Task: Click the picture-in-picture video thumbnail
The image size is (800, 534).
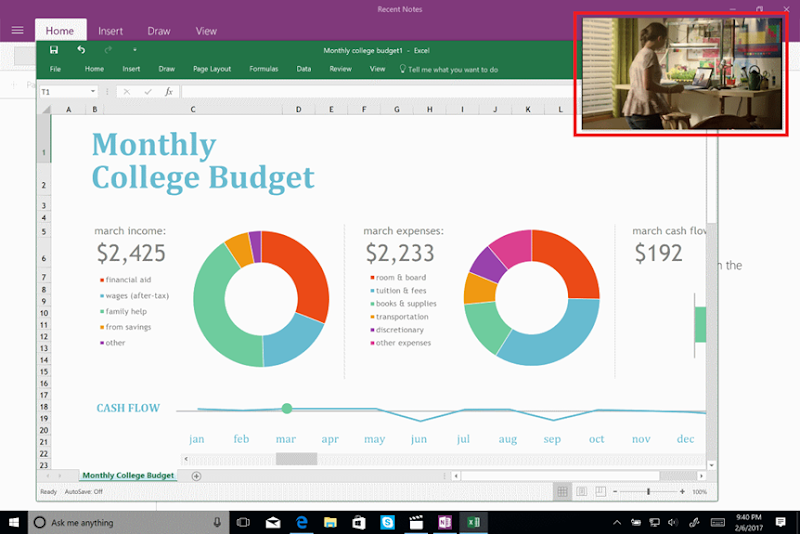Action: coord(682,73)
